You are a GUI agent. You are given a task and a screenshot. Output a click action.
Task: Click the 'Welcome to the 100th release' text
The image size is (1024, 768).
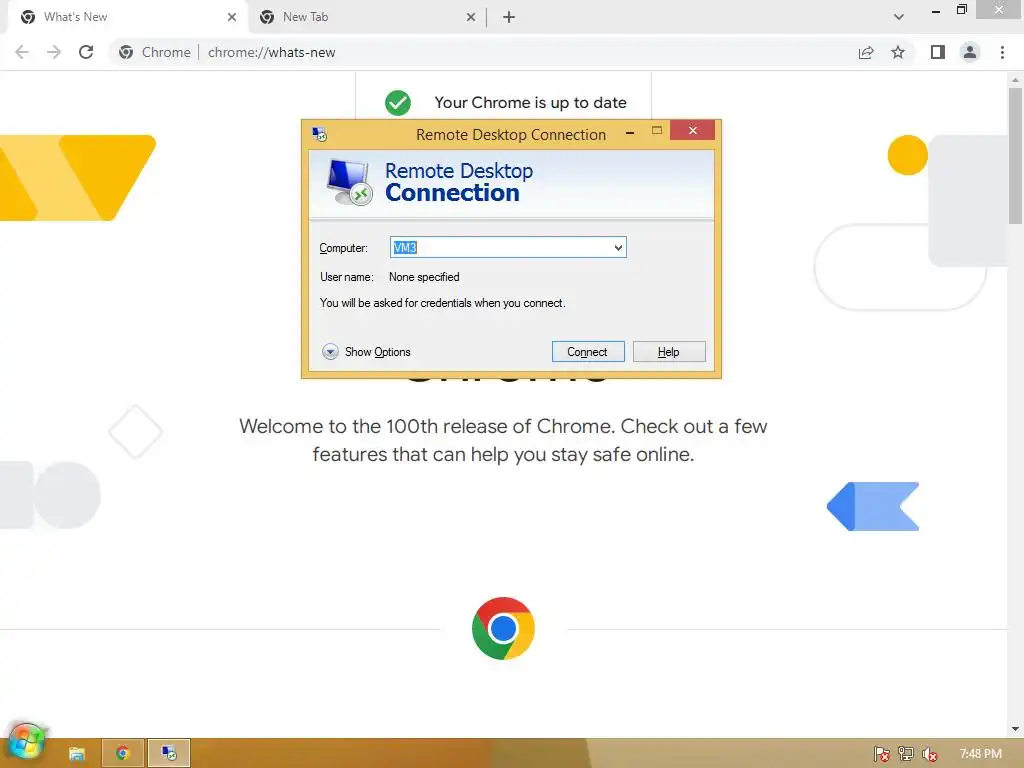pyautogui.click(x=503, y=440)
